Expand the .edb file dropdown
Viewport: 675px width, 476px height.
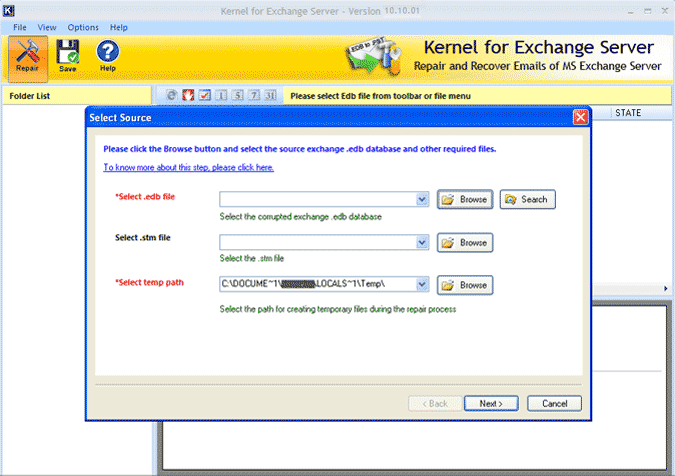pos(422,199)
